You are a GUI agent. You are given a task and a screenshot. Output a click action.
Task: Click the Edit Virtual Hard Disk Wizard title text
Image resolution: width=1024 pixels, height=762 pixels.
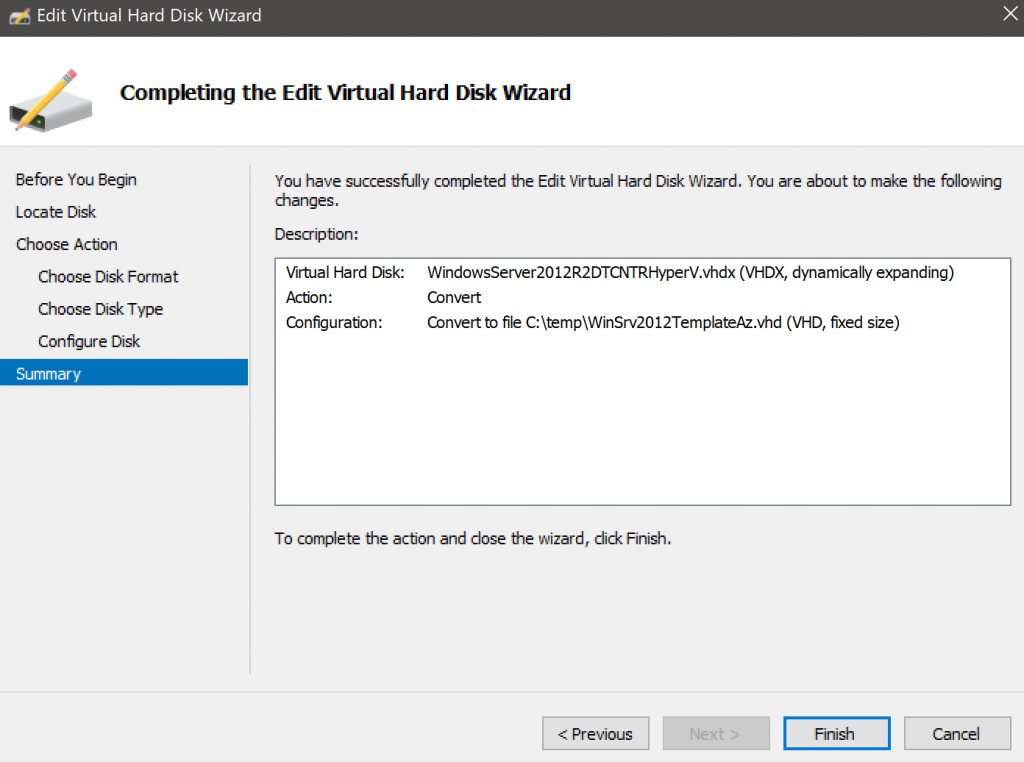[x=149, y=16]
